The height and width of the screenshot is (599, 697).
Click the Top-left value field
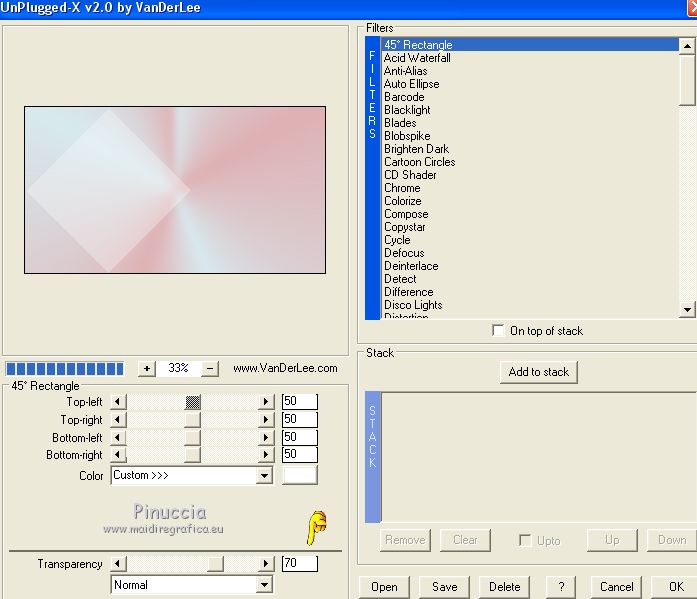(x=300, y=401)
